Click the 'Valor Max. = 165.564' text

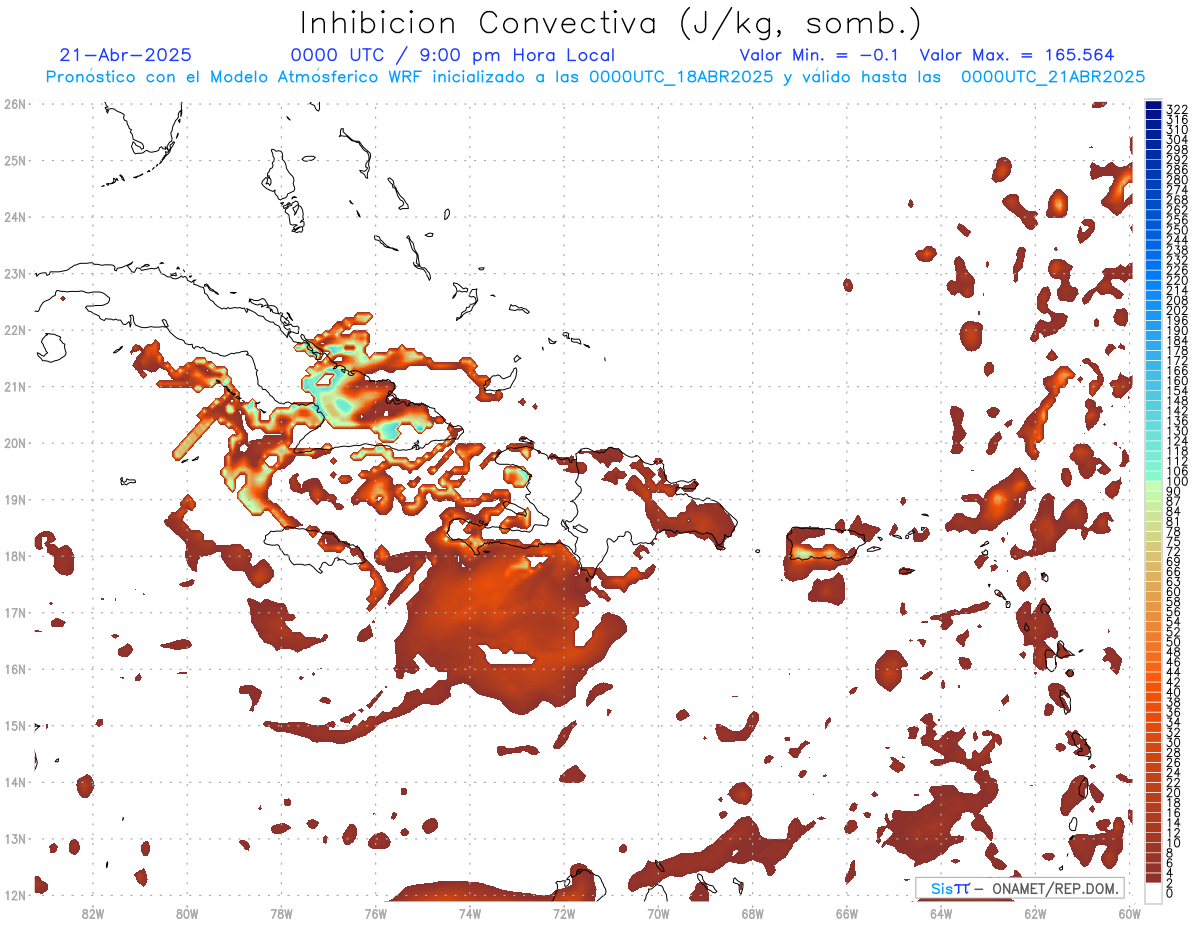pyautogui.click(x=1017, y=55)
